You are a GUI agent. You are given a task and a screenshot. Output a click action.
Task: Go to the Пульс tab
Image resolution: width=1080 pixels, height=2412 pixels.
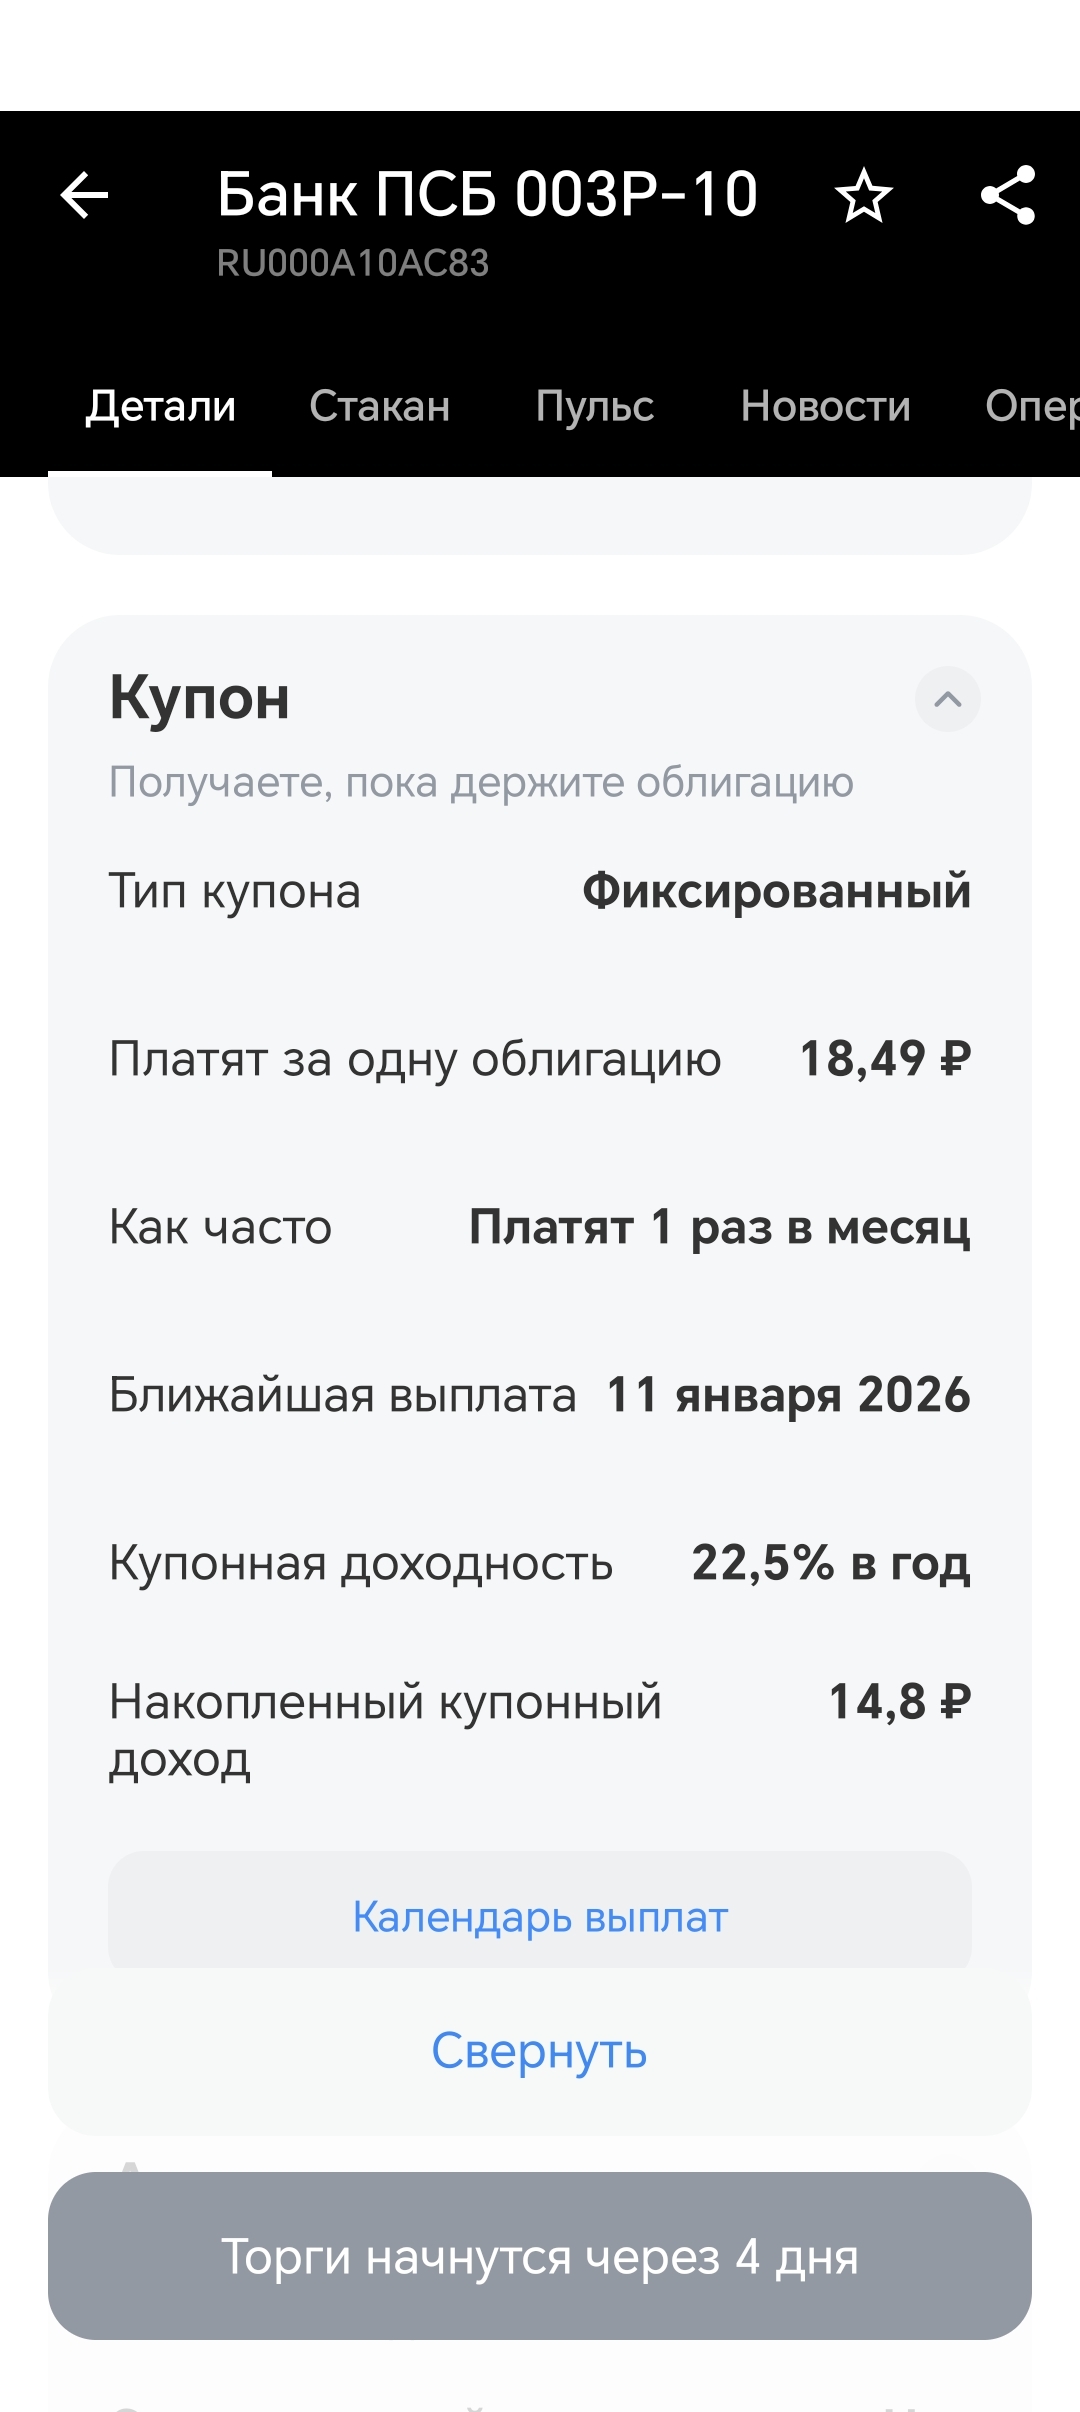(594, 407)
